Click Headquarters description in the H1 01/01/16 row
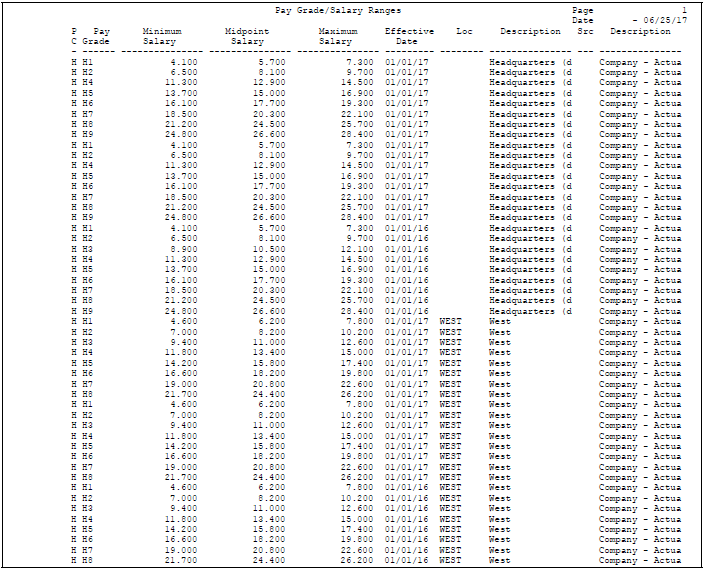Viewport: 704px width, 570px height. click(x=530, y=228)
